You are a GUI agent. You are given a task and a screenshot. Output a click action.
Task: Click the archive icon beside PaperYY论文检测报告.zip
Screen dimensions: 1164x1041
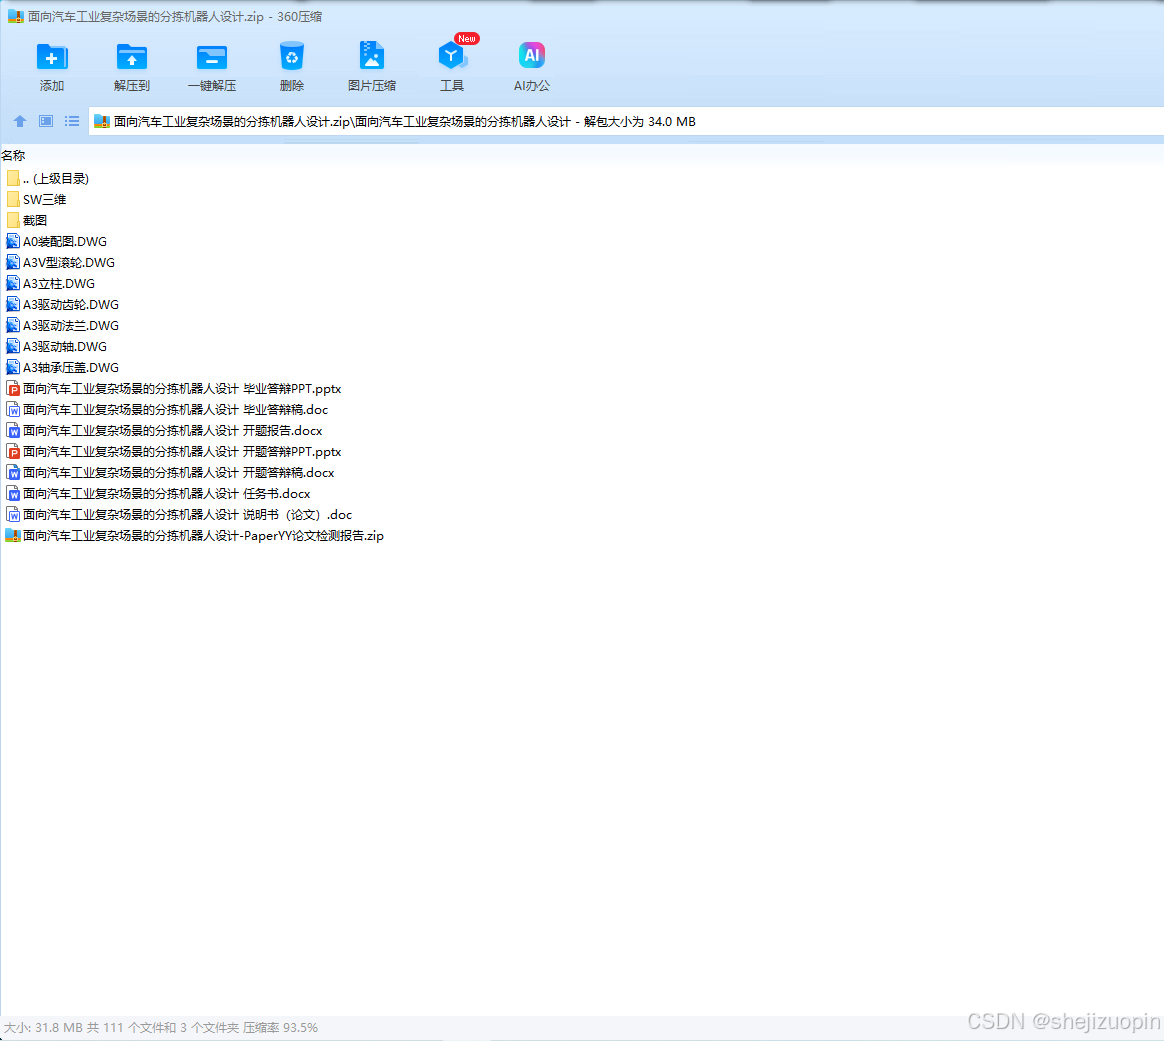pos(13,535)
